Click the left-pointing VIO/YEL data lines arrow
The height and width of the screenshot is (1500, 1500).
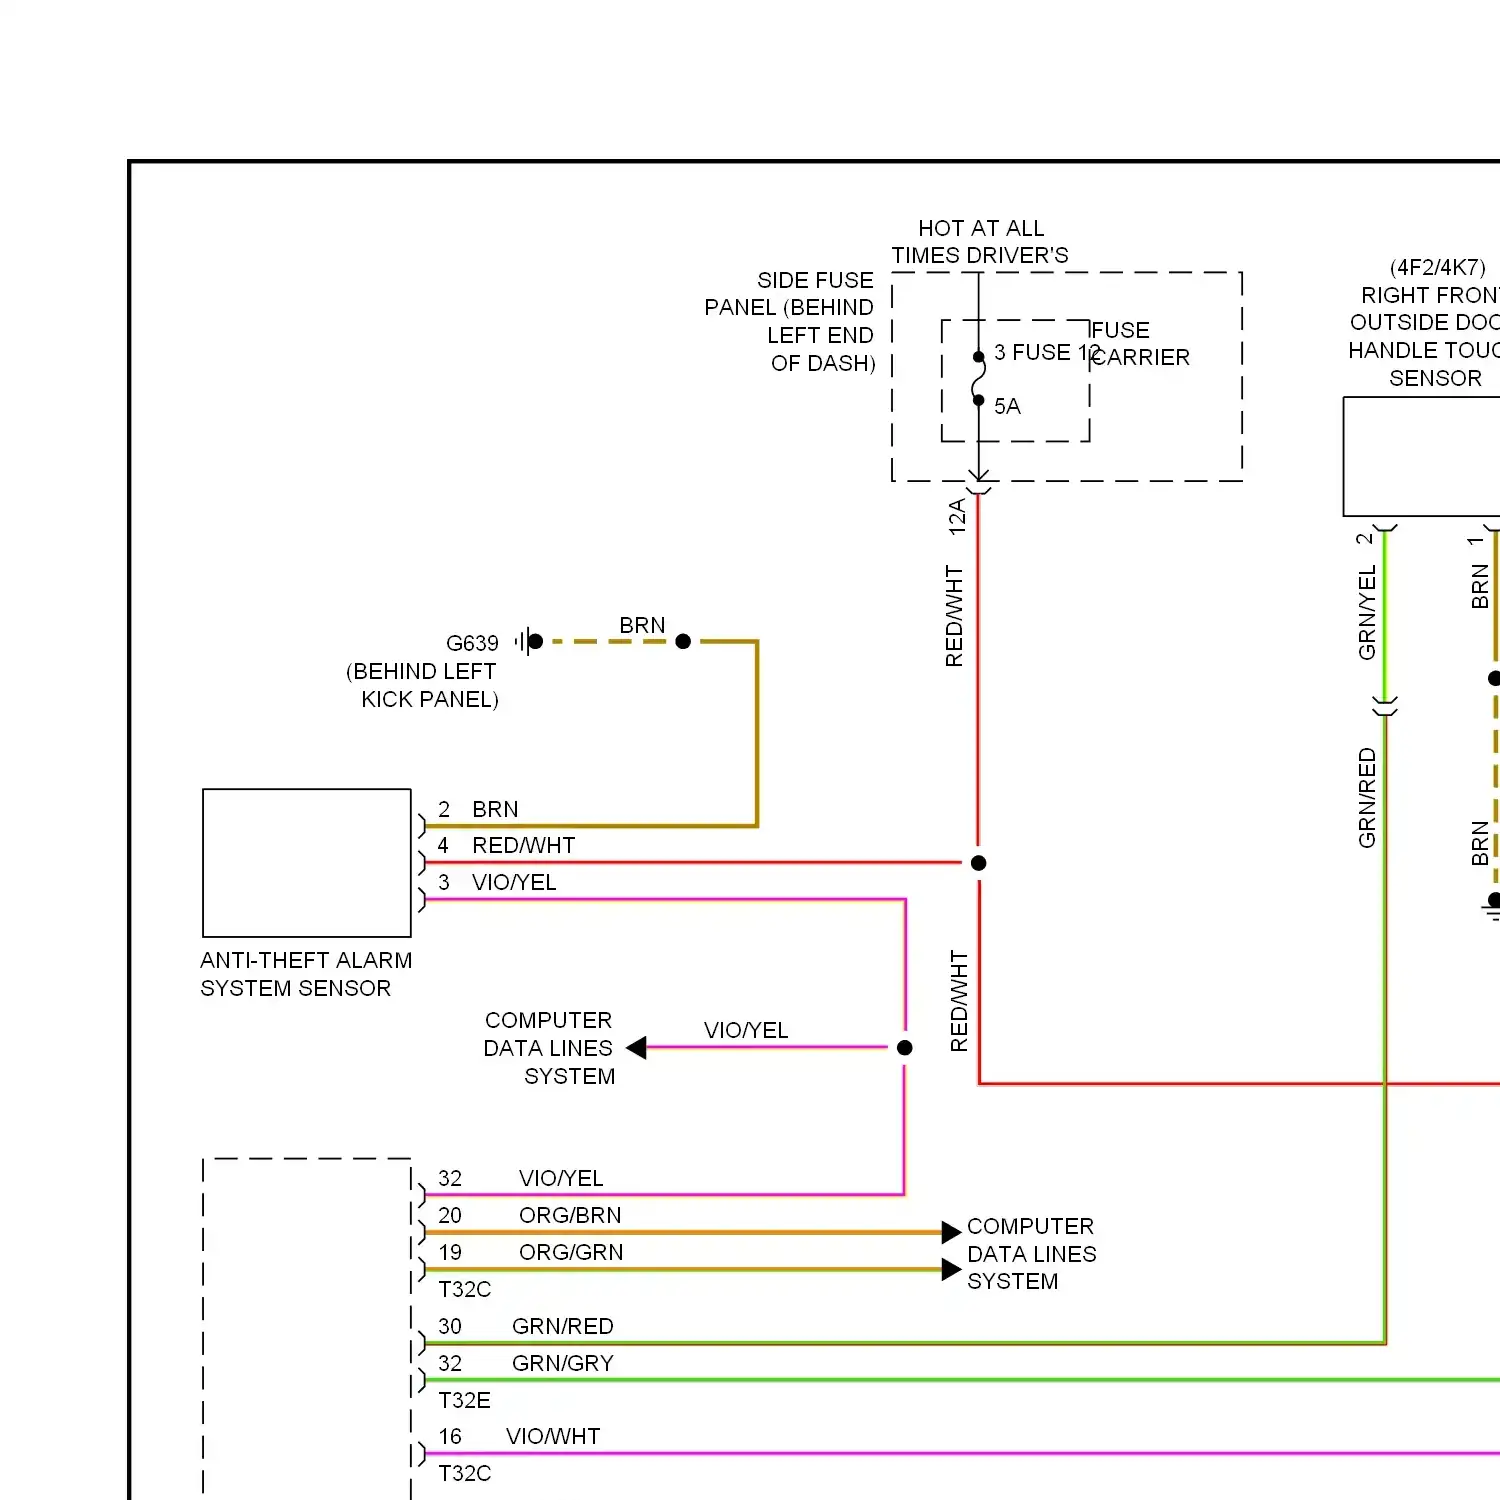pos(637,1048)
